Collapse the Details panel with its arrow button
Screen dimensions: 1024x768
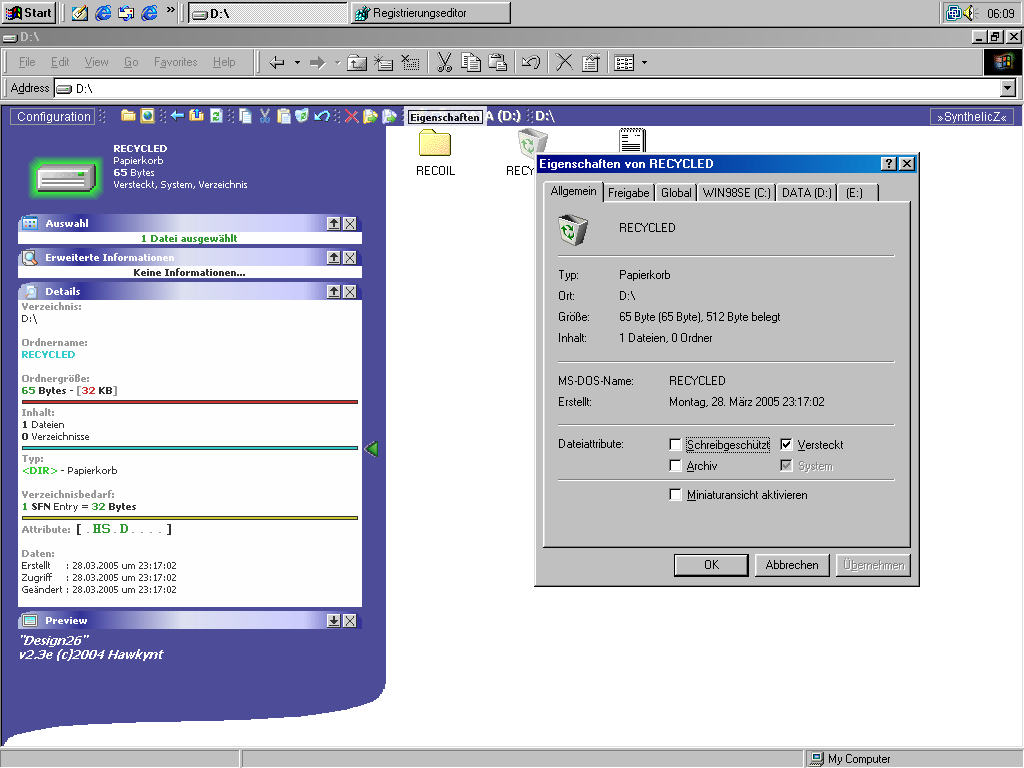pyautogui.click(x=334, y=292)
